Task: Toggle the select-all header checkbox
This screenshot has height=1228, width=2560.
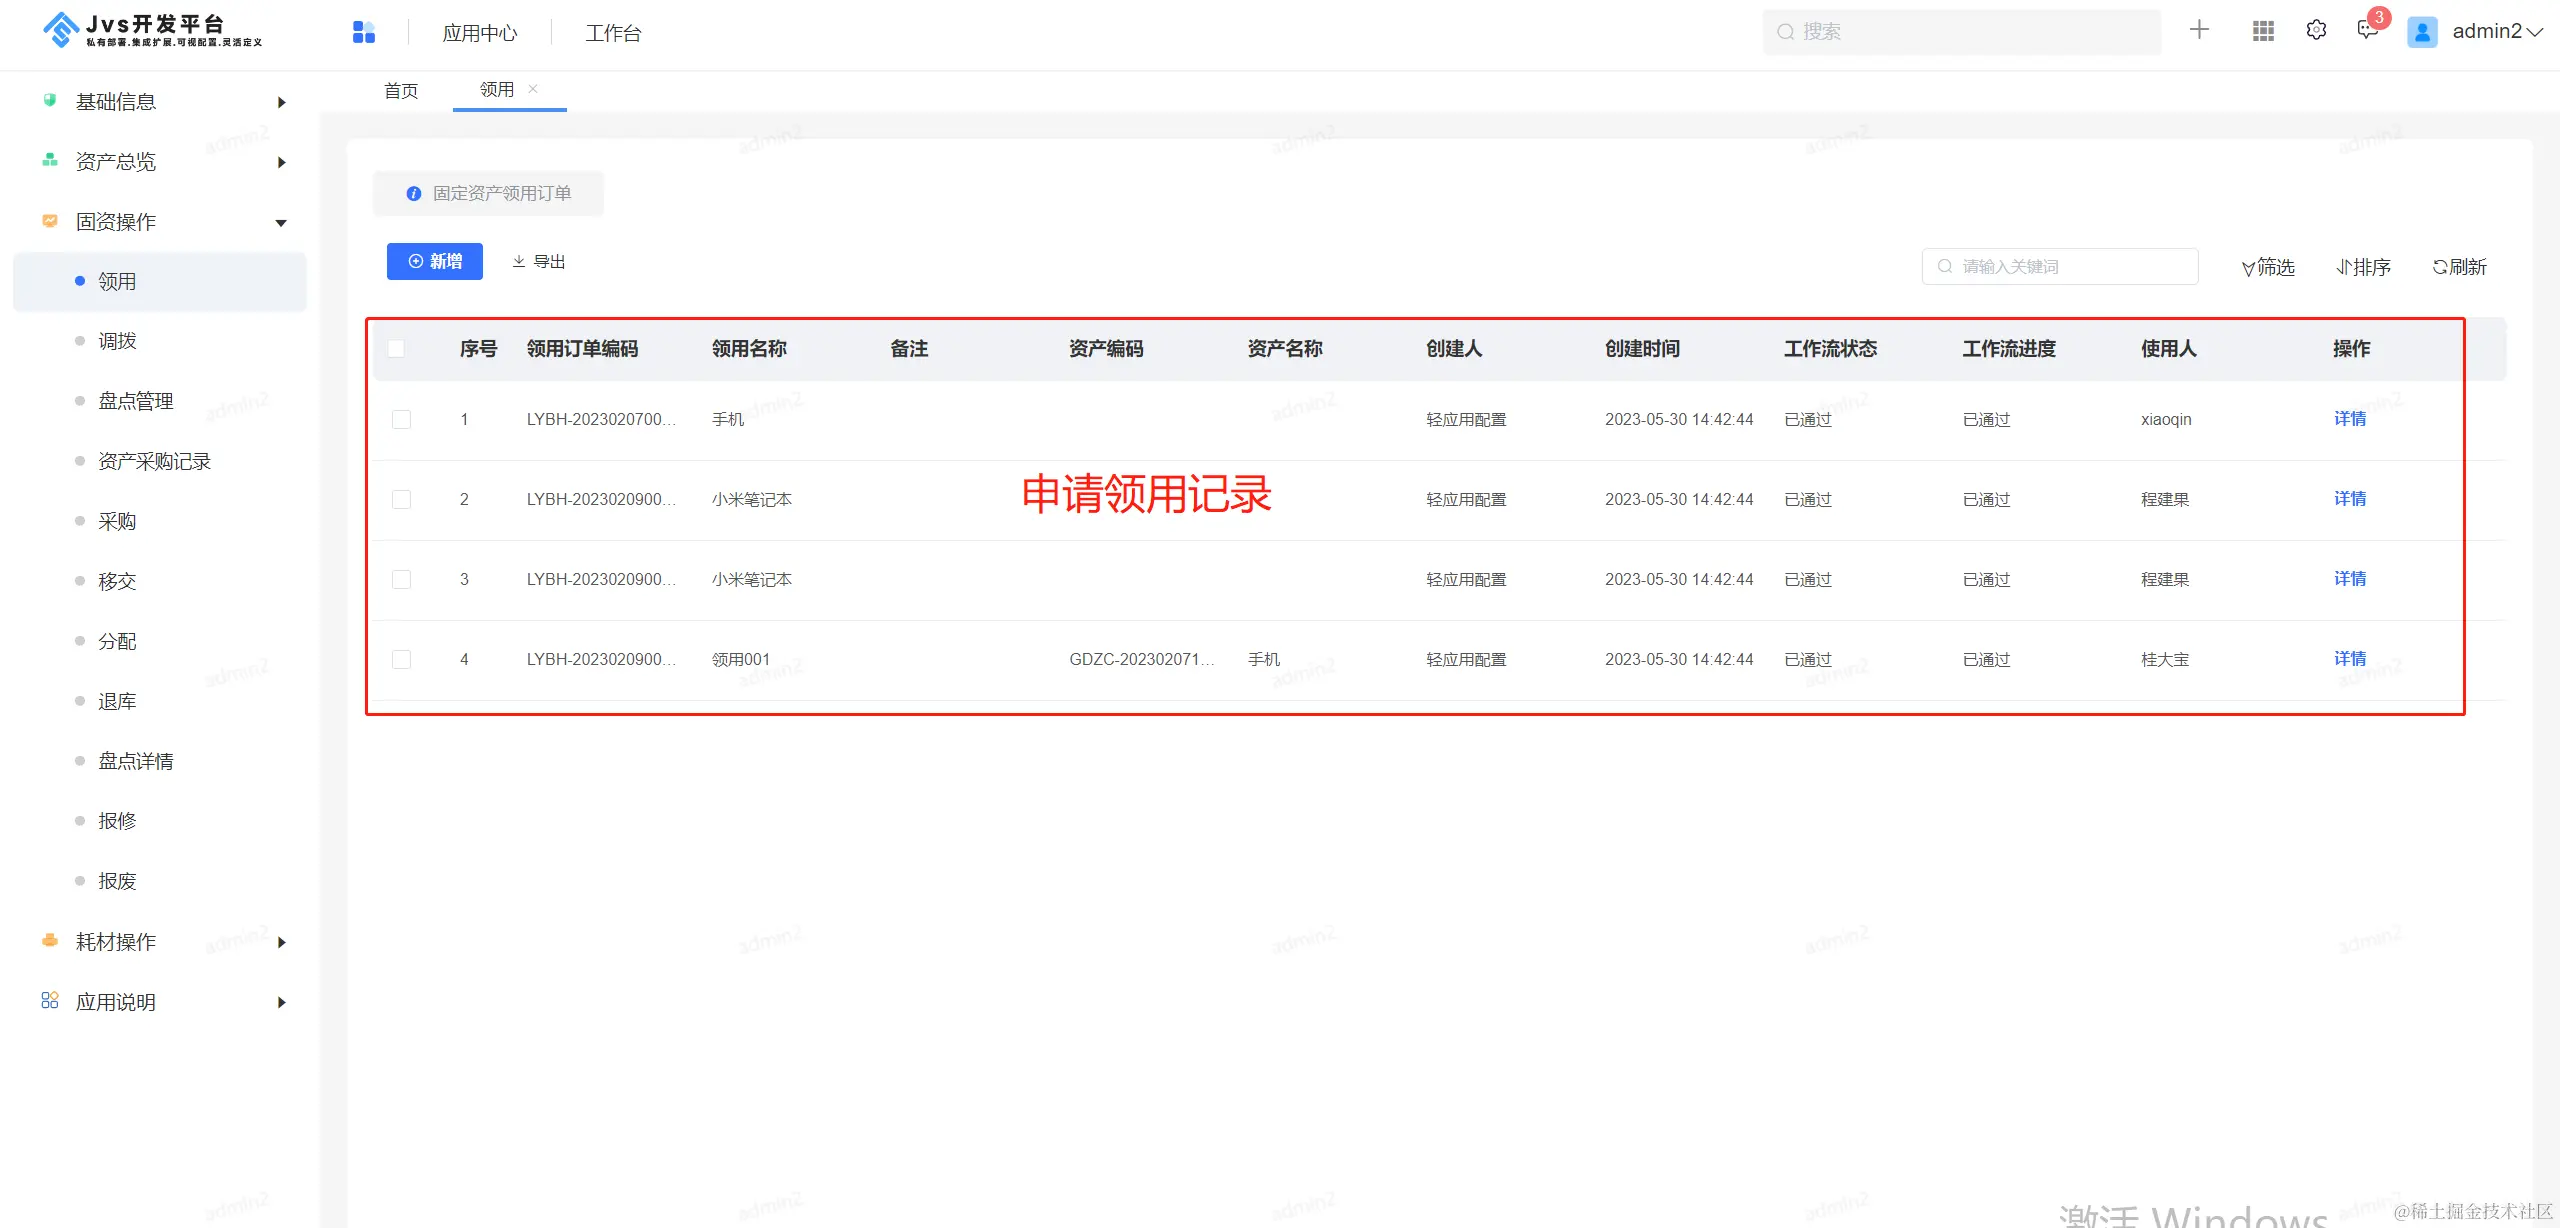Action: (x=397, y=349)
